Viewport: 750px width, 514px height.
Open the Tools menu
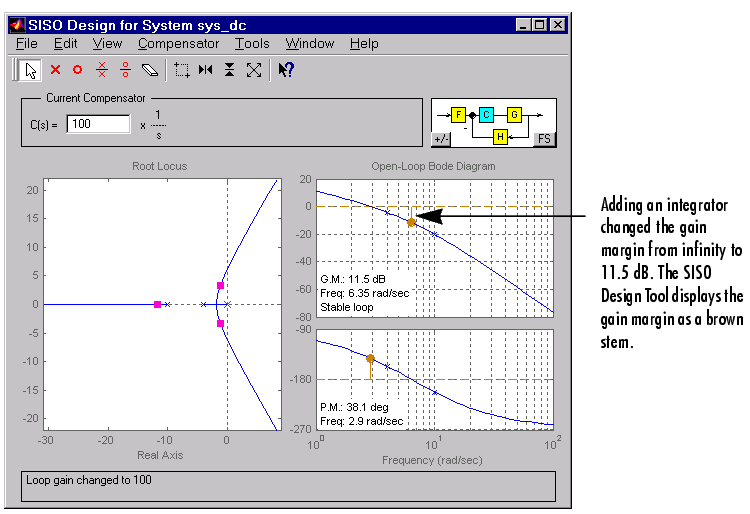click(252, 44)
